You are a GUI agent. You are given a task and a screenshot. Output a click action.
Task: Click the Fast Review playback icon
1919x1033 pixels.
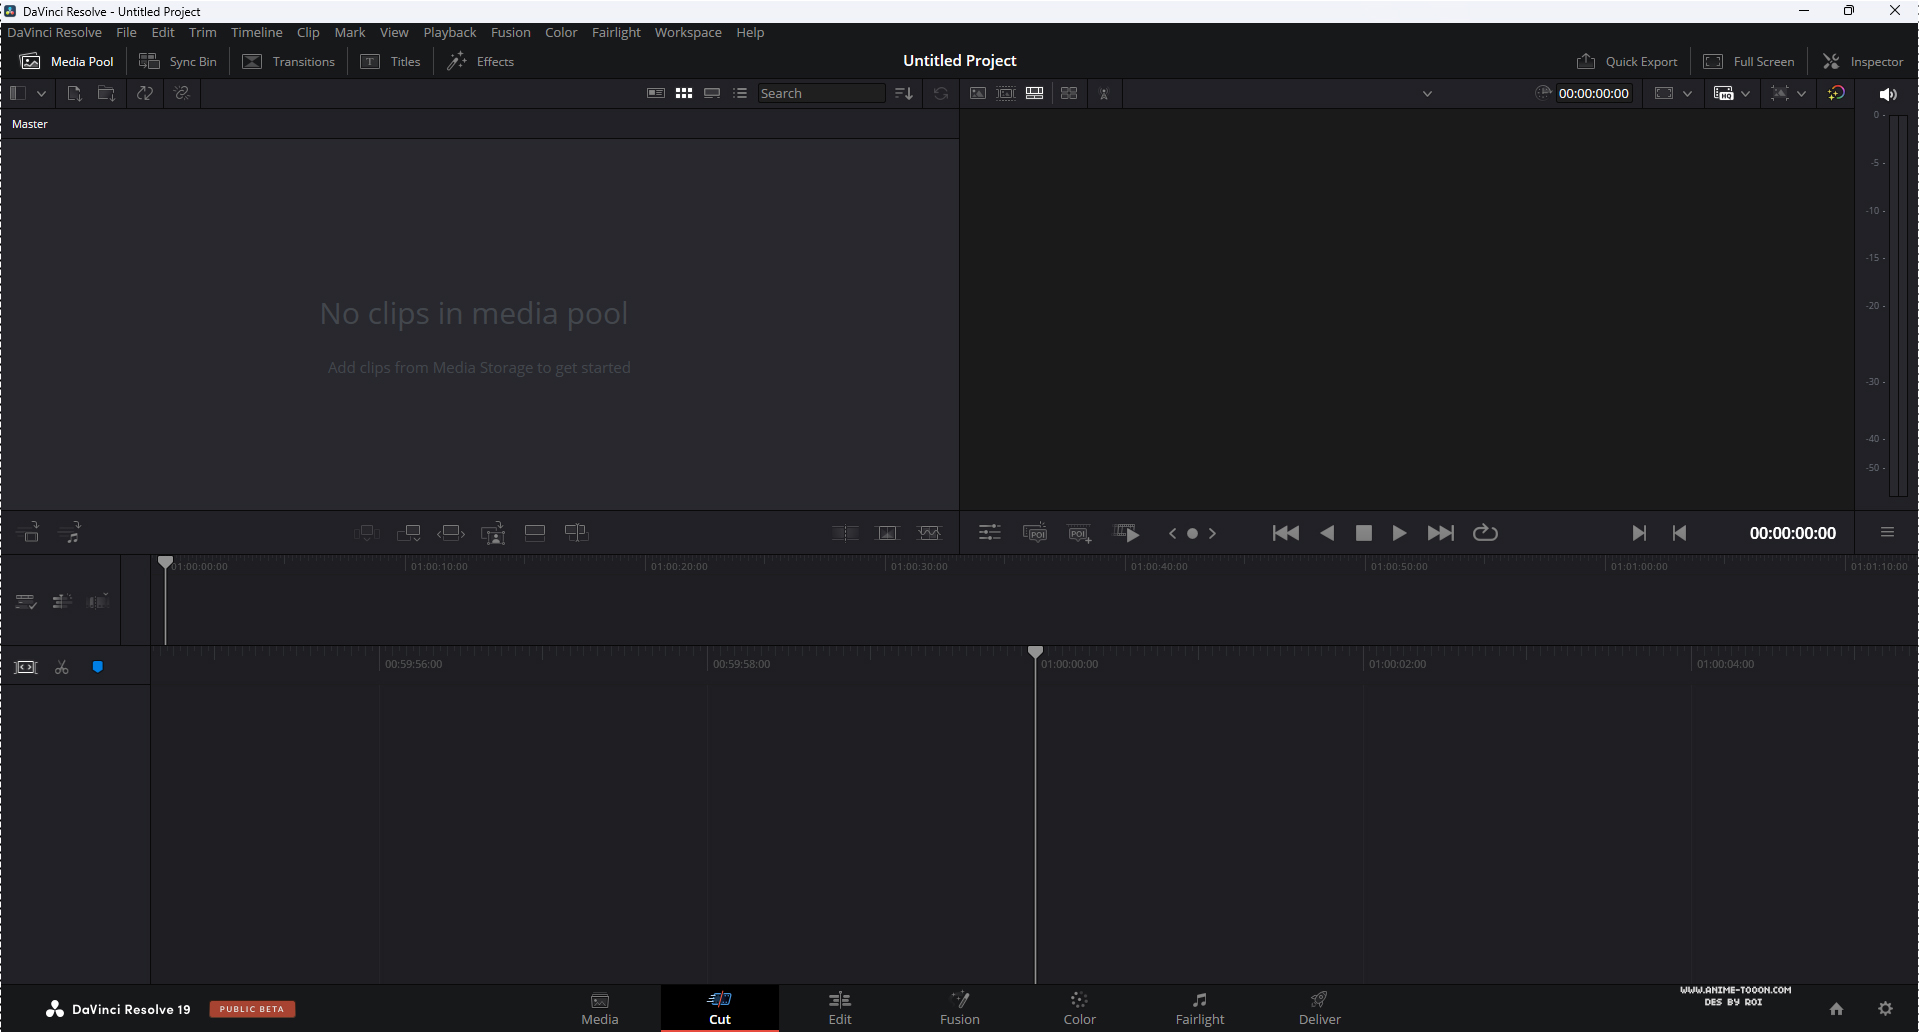click(x=1127, y=533)
